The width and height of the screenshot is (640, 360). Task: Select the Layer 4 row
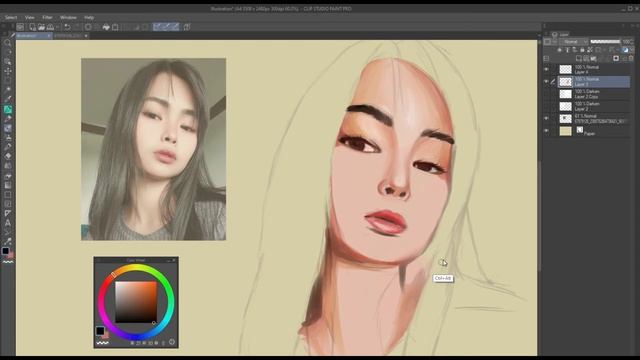594,69
